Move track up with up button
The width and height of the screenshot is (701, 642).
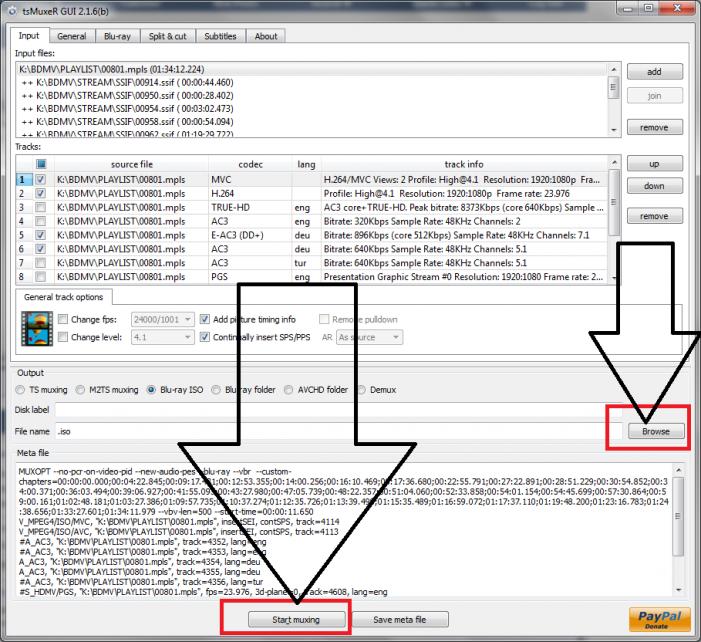655,164
